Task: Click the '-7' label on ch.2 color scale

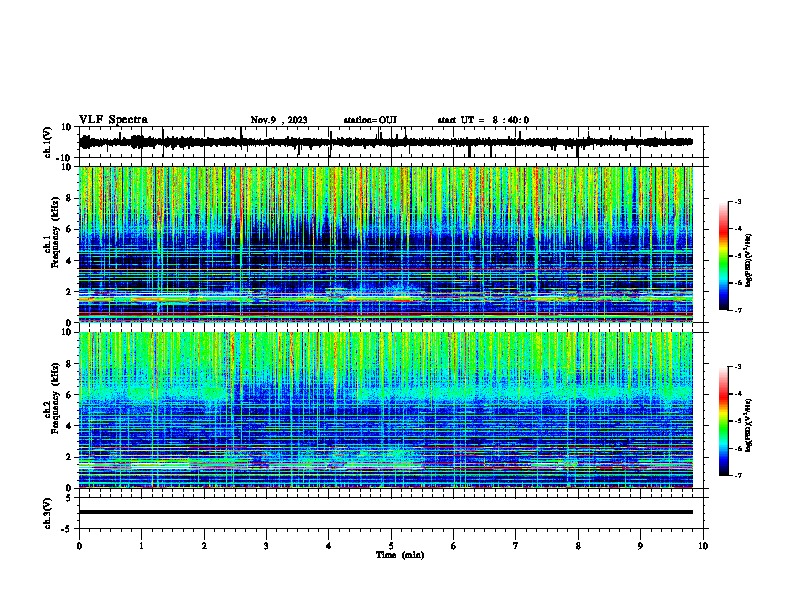Action: click(x=737, y=476)
